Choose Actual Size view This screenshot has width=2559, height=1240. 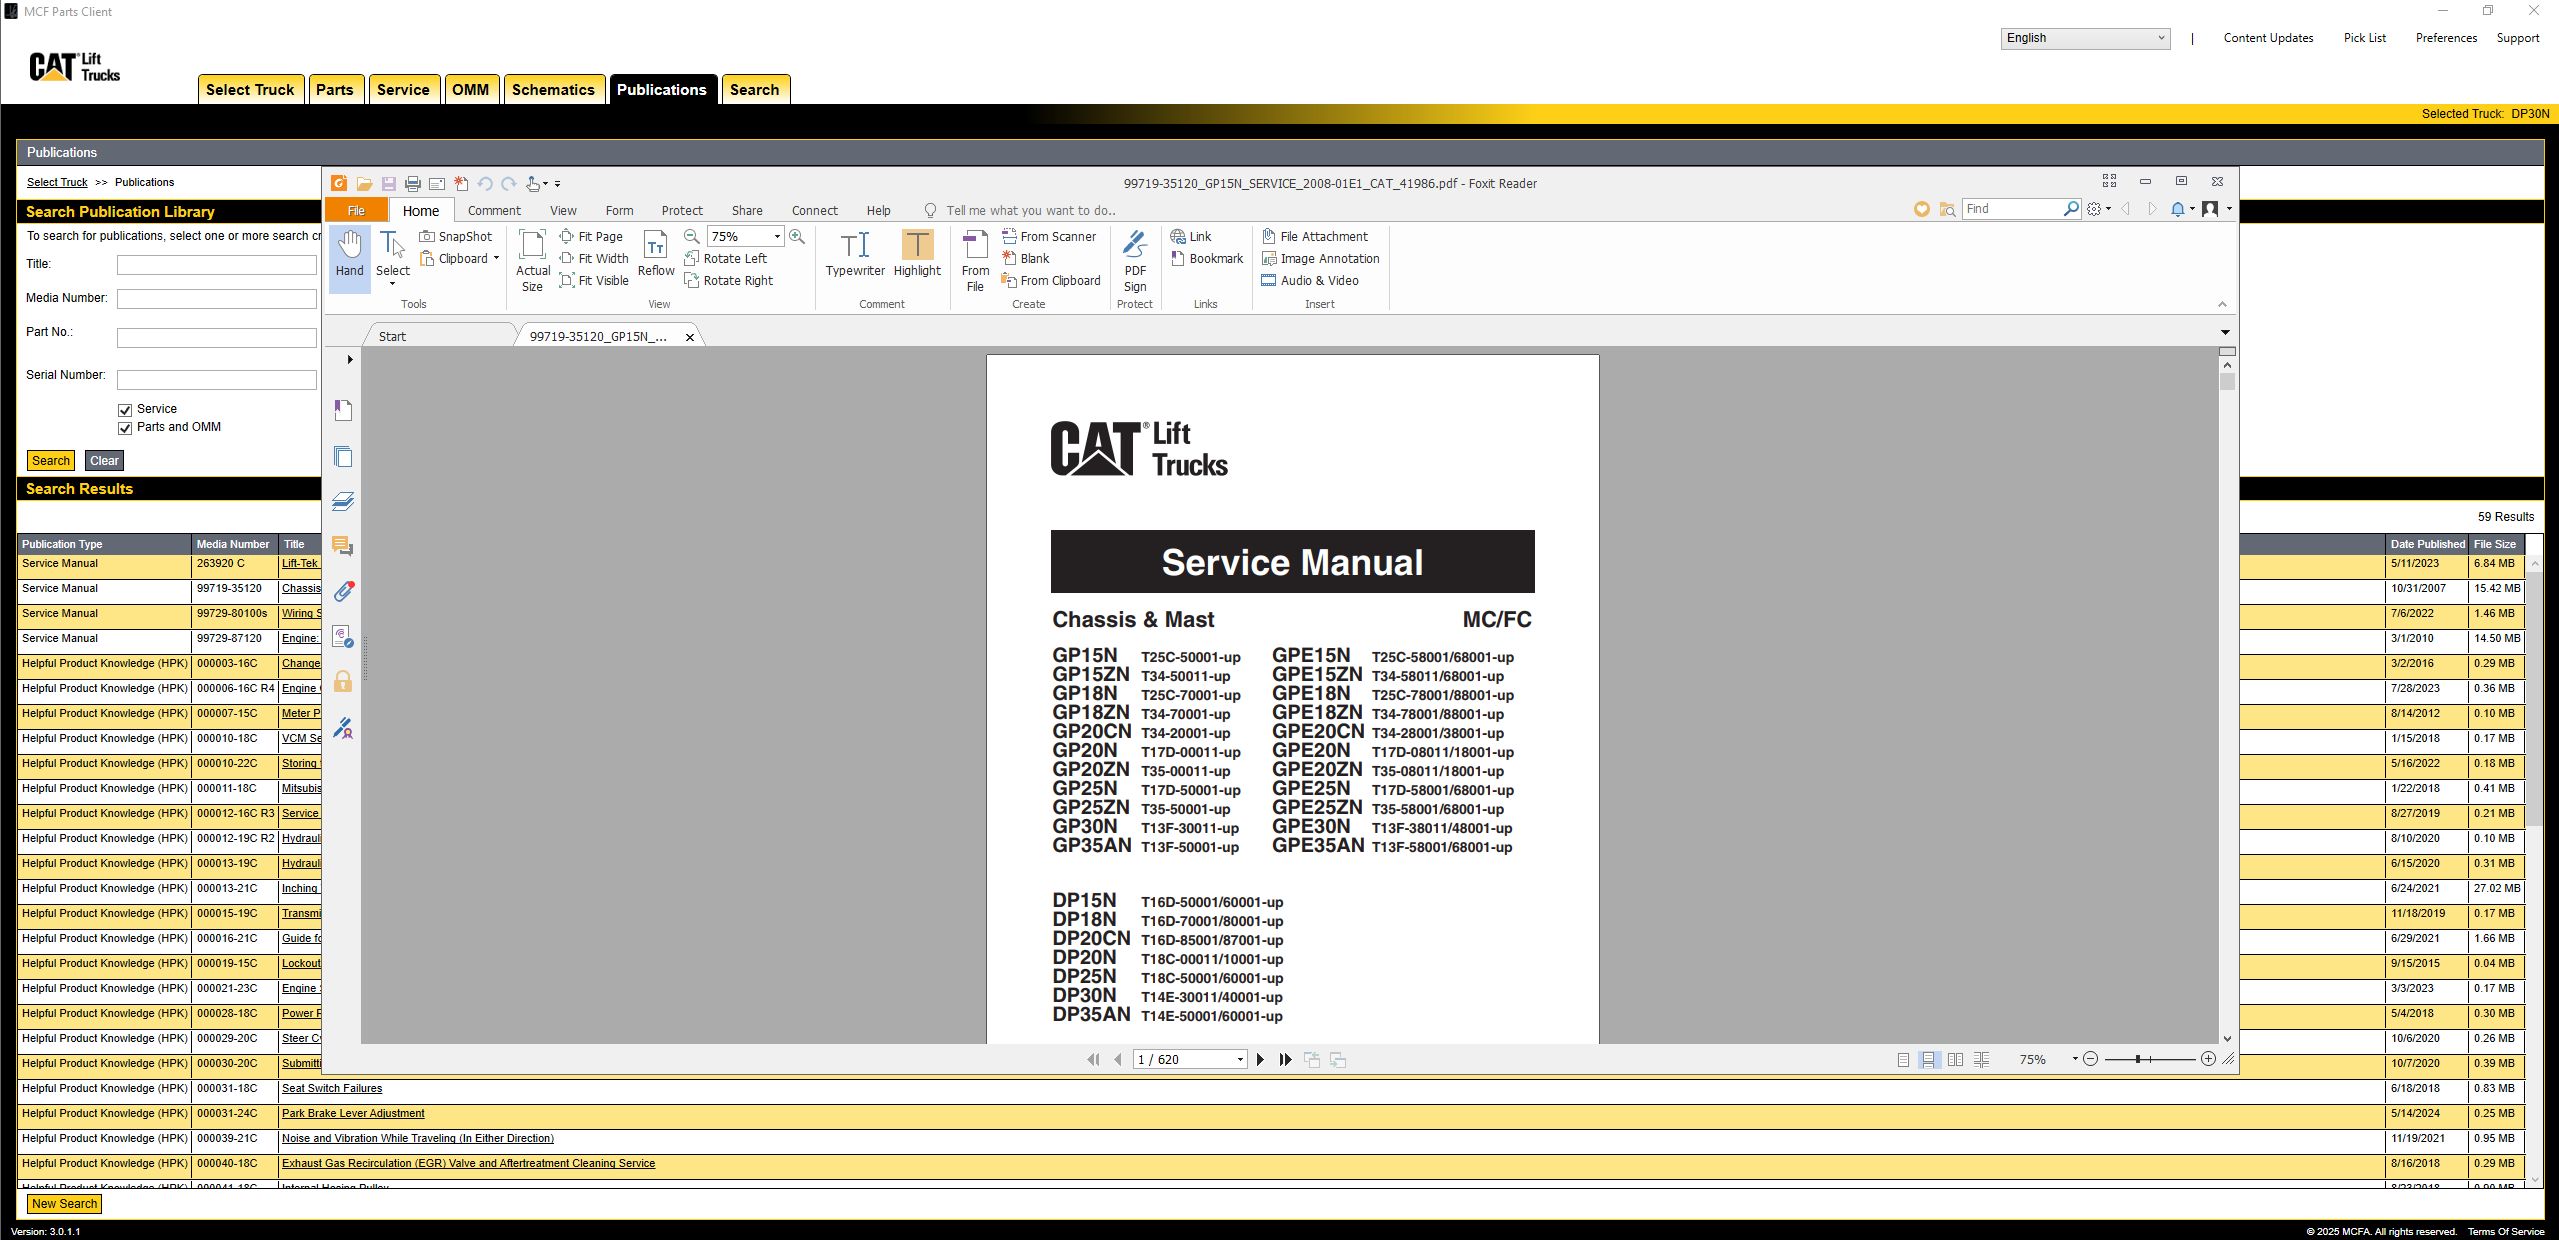point(532,260)
